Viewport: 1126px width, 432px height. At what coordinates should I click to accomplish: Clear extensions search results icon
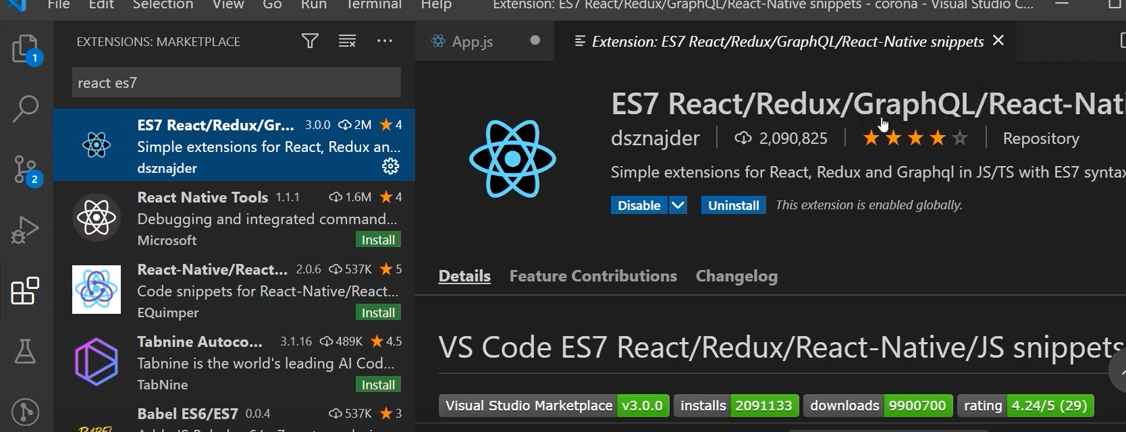pyautogui.click(x=347, y=42)
